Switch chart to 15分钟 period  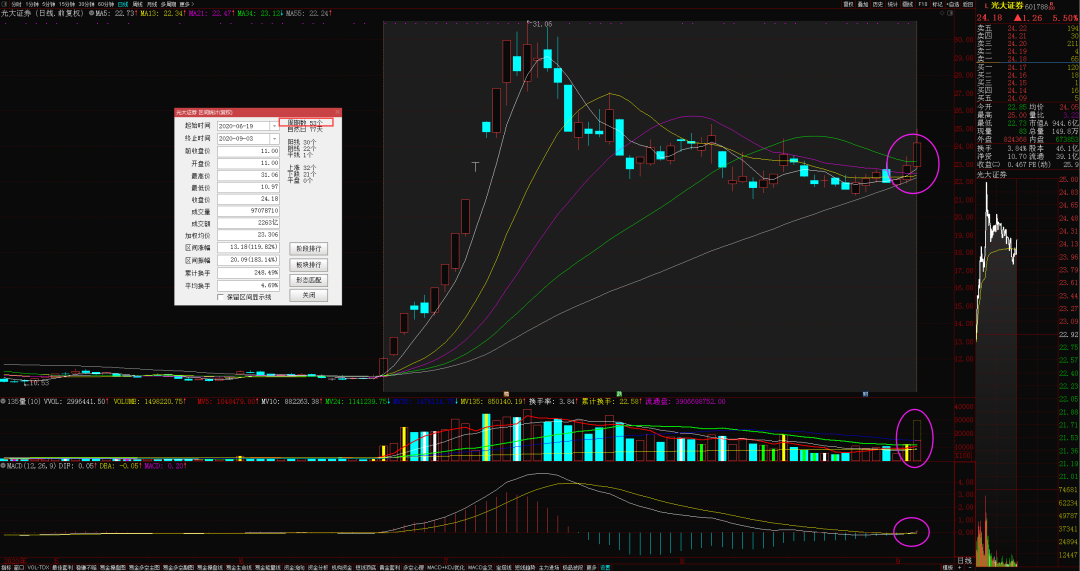click(67, 4)
